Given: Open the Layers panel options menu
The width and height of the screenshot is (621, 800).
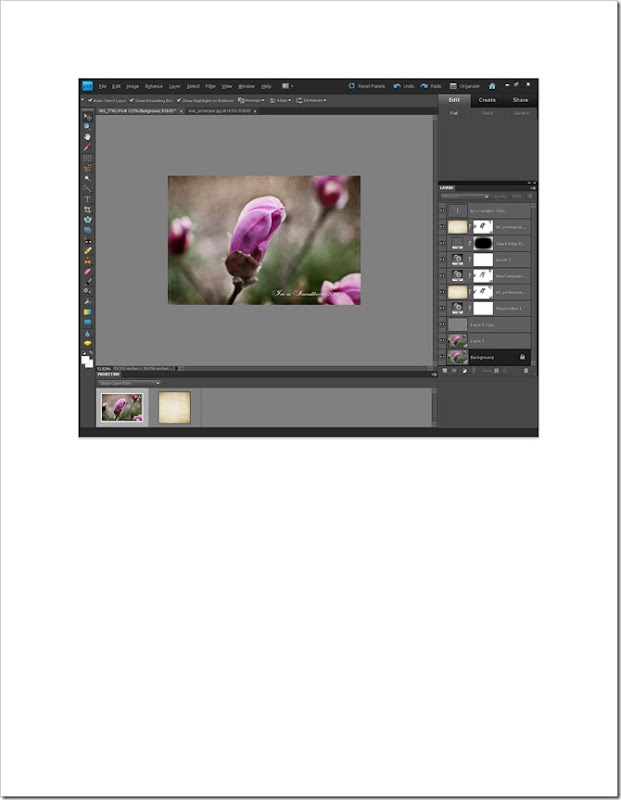Looking at the screenshot, I should [x=532, y=188].
